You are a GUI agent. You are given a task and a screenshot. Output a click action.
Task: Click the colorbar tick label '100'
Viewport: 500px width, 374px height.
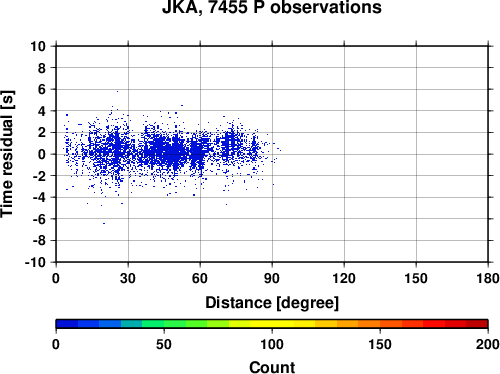[272, 344]
